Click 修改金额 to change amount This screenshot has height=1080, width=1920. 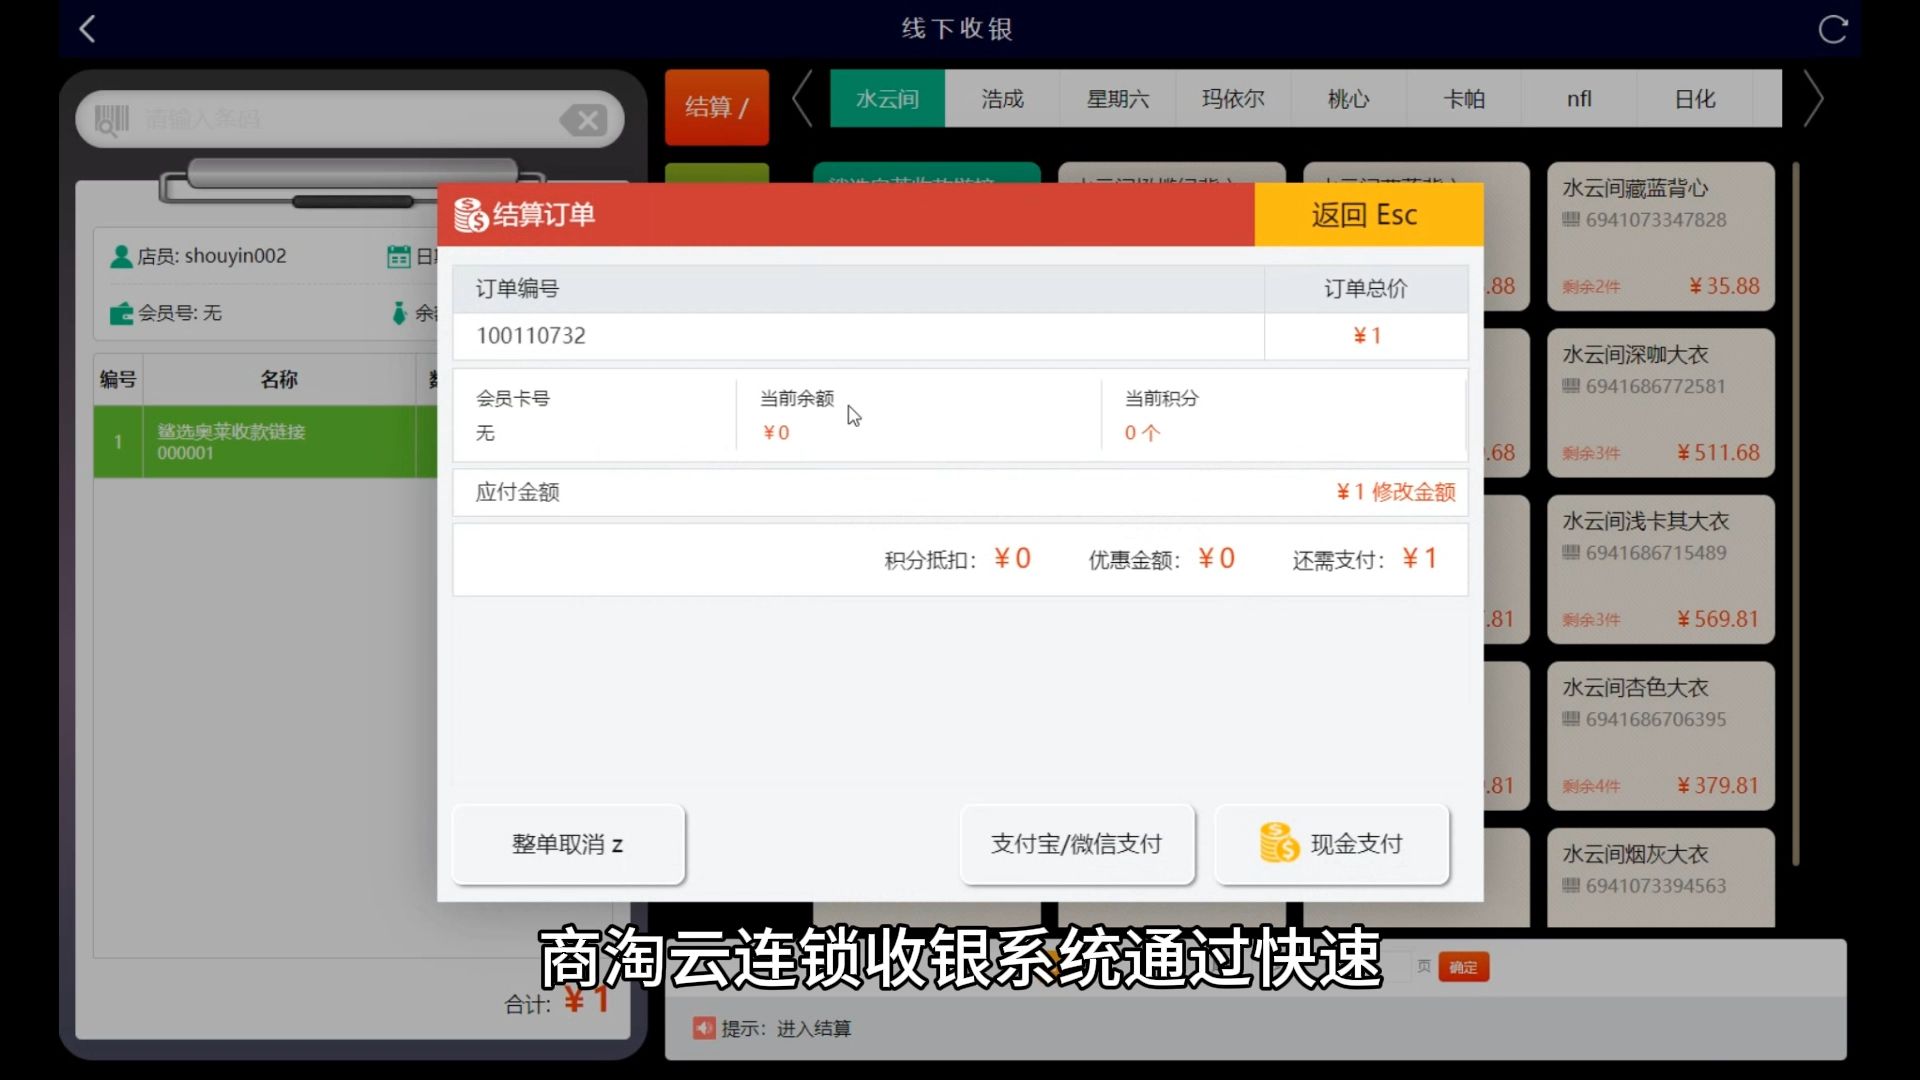pyautogui.click(x=1413, y=492)
